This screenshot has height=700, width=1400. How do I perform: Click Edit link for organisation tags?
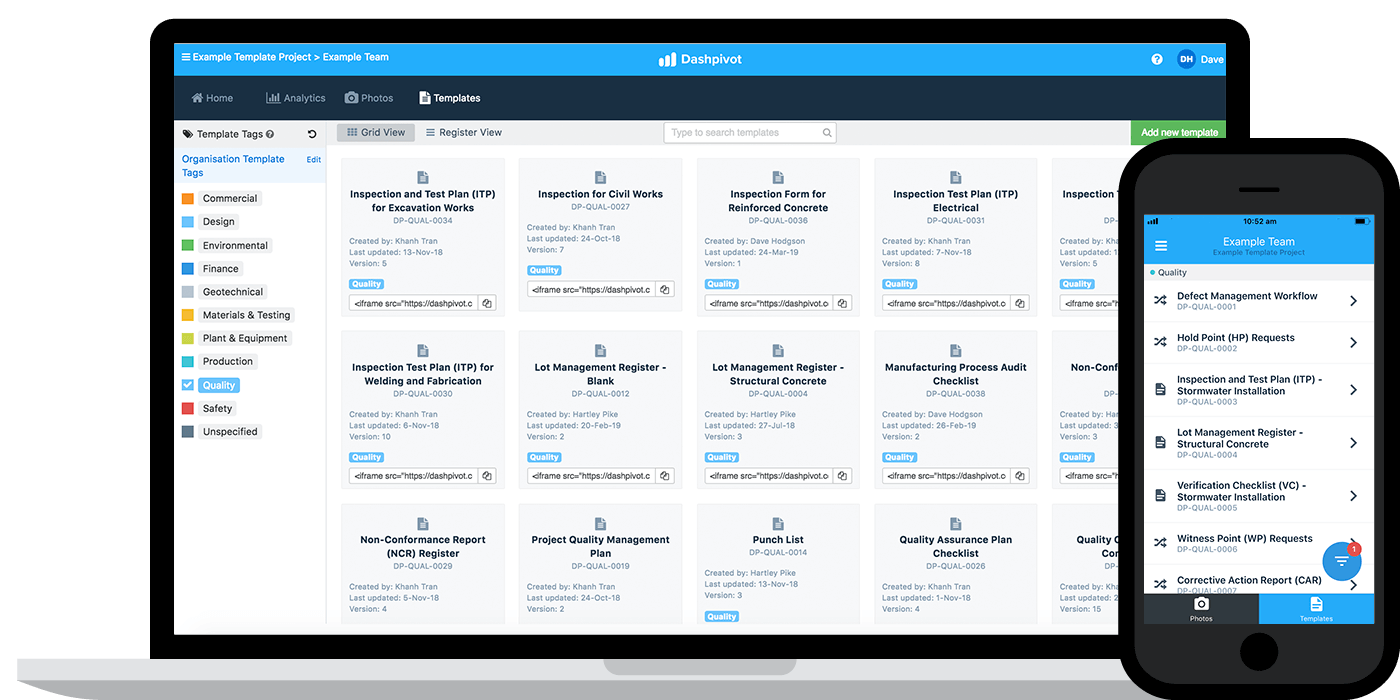314,159
